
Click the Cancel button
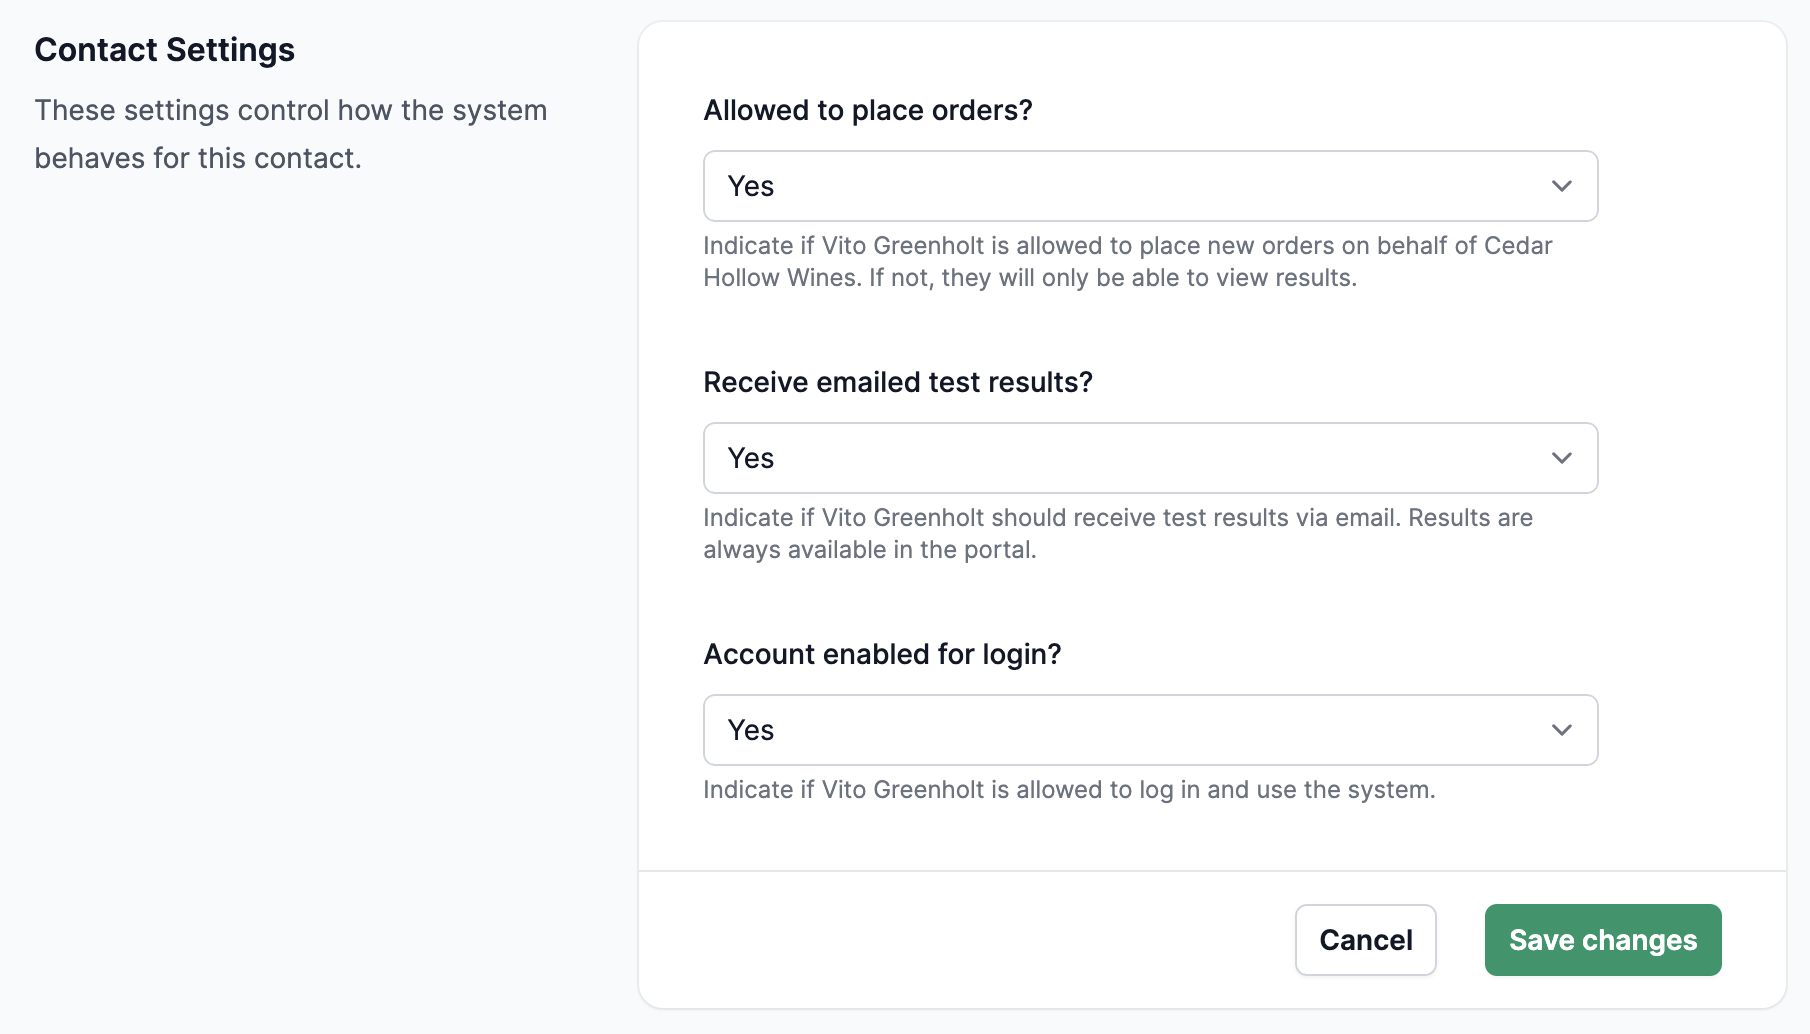[1365, 940]
